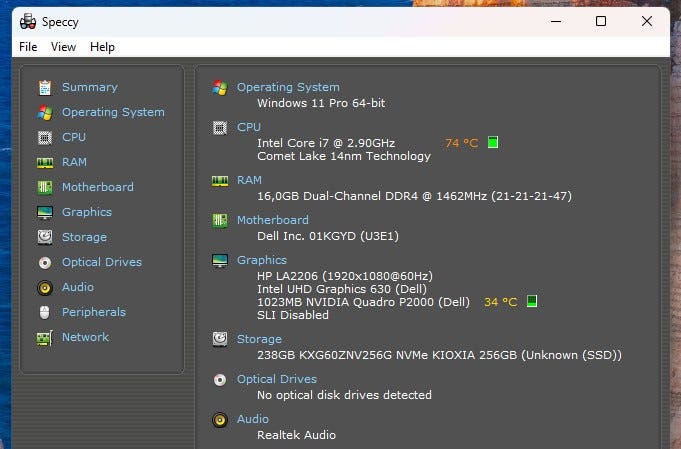
Task: Go to Operating System section in sidebar
Action: 113,112
